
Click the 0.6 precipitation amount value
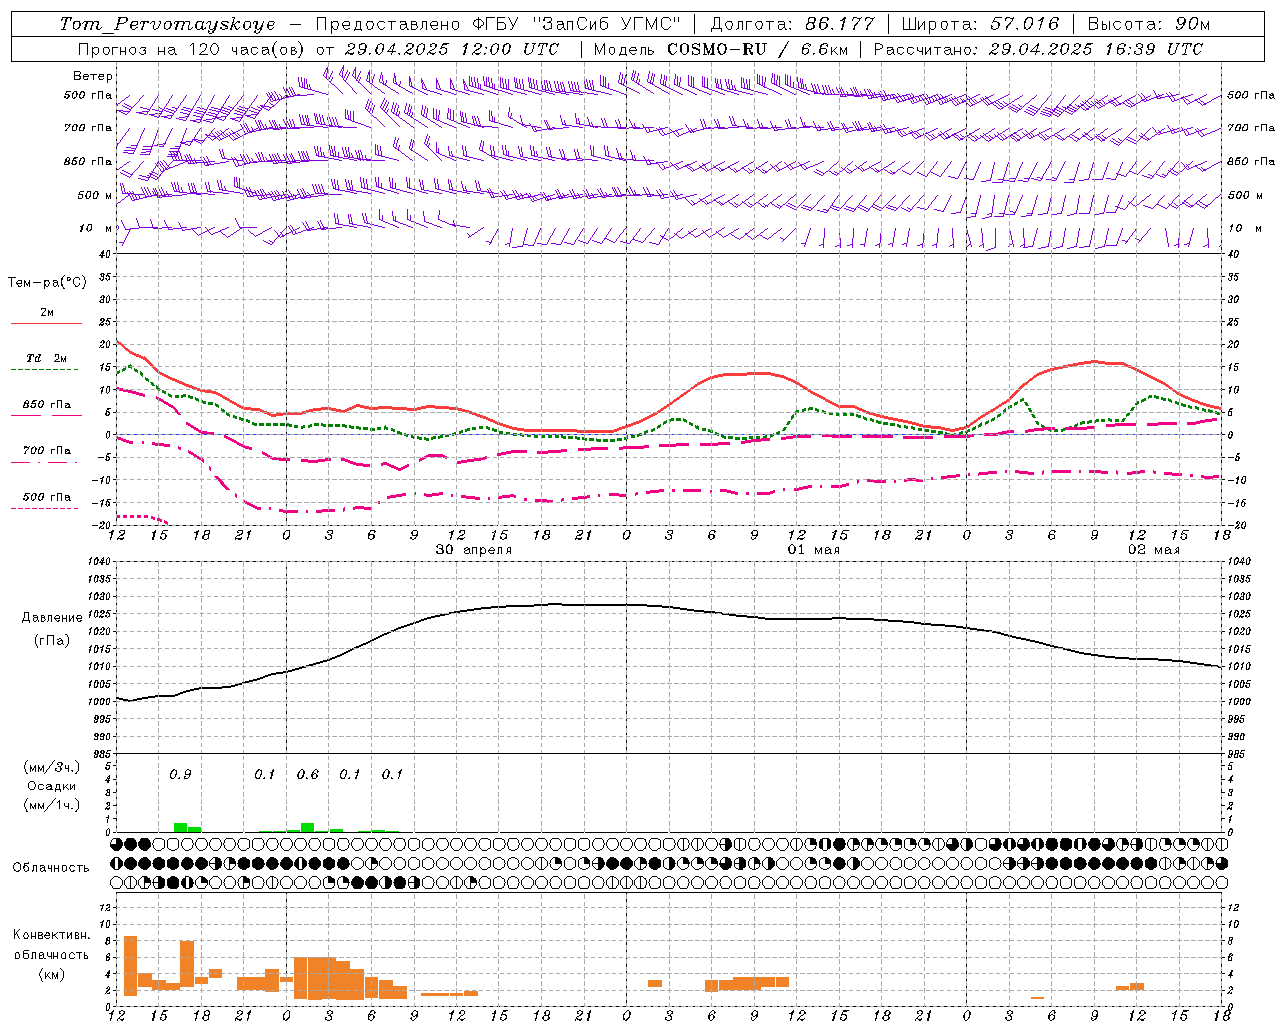[308, 775]
